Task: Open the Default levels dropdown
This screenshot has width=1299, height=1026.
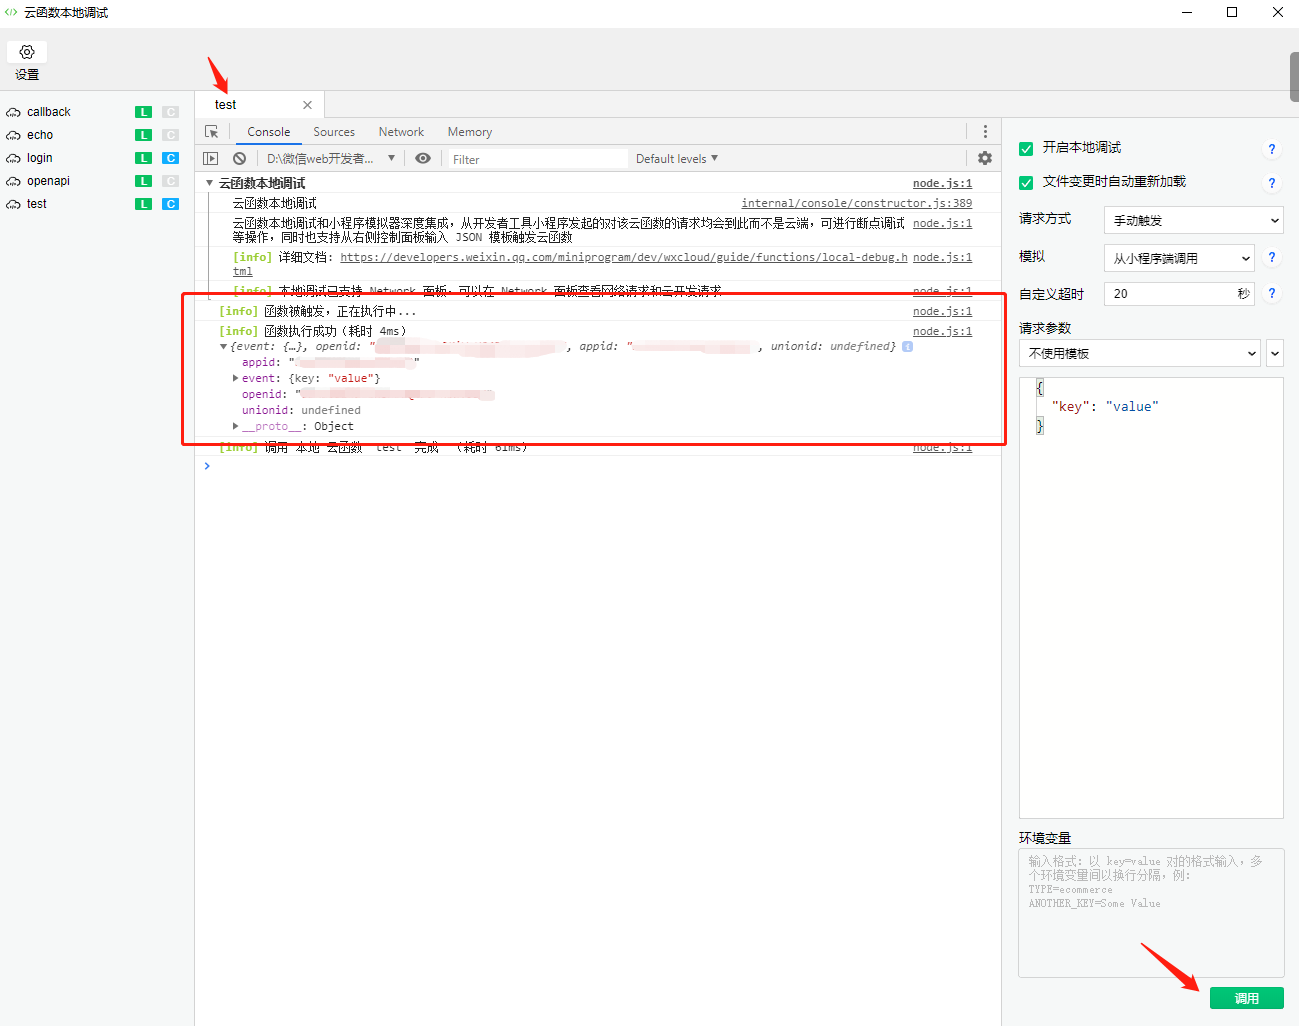Action: 677,158
